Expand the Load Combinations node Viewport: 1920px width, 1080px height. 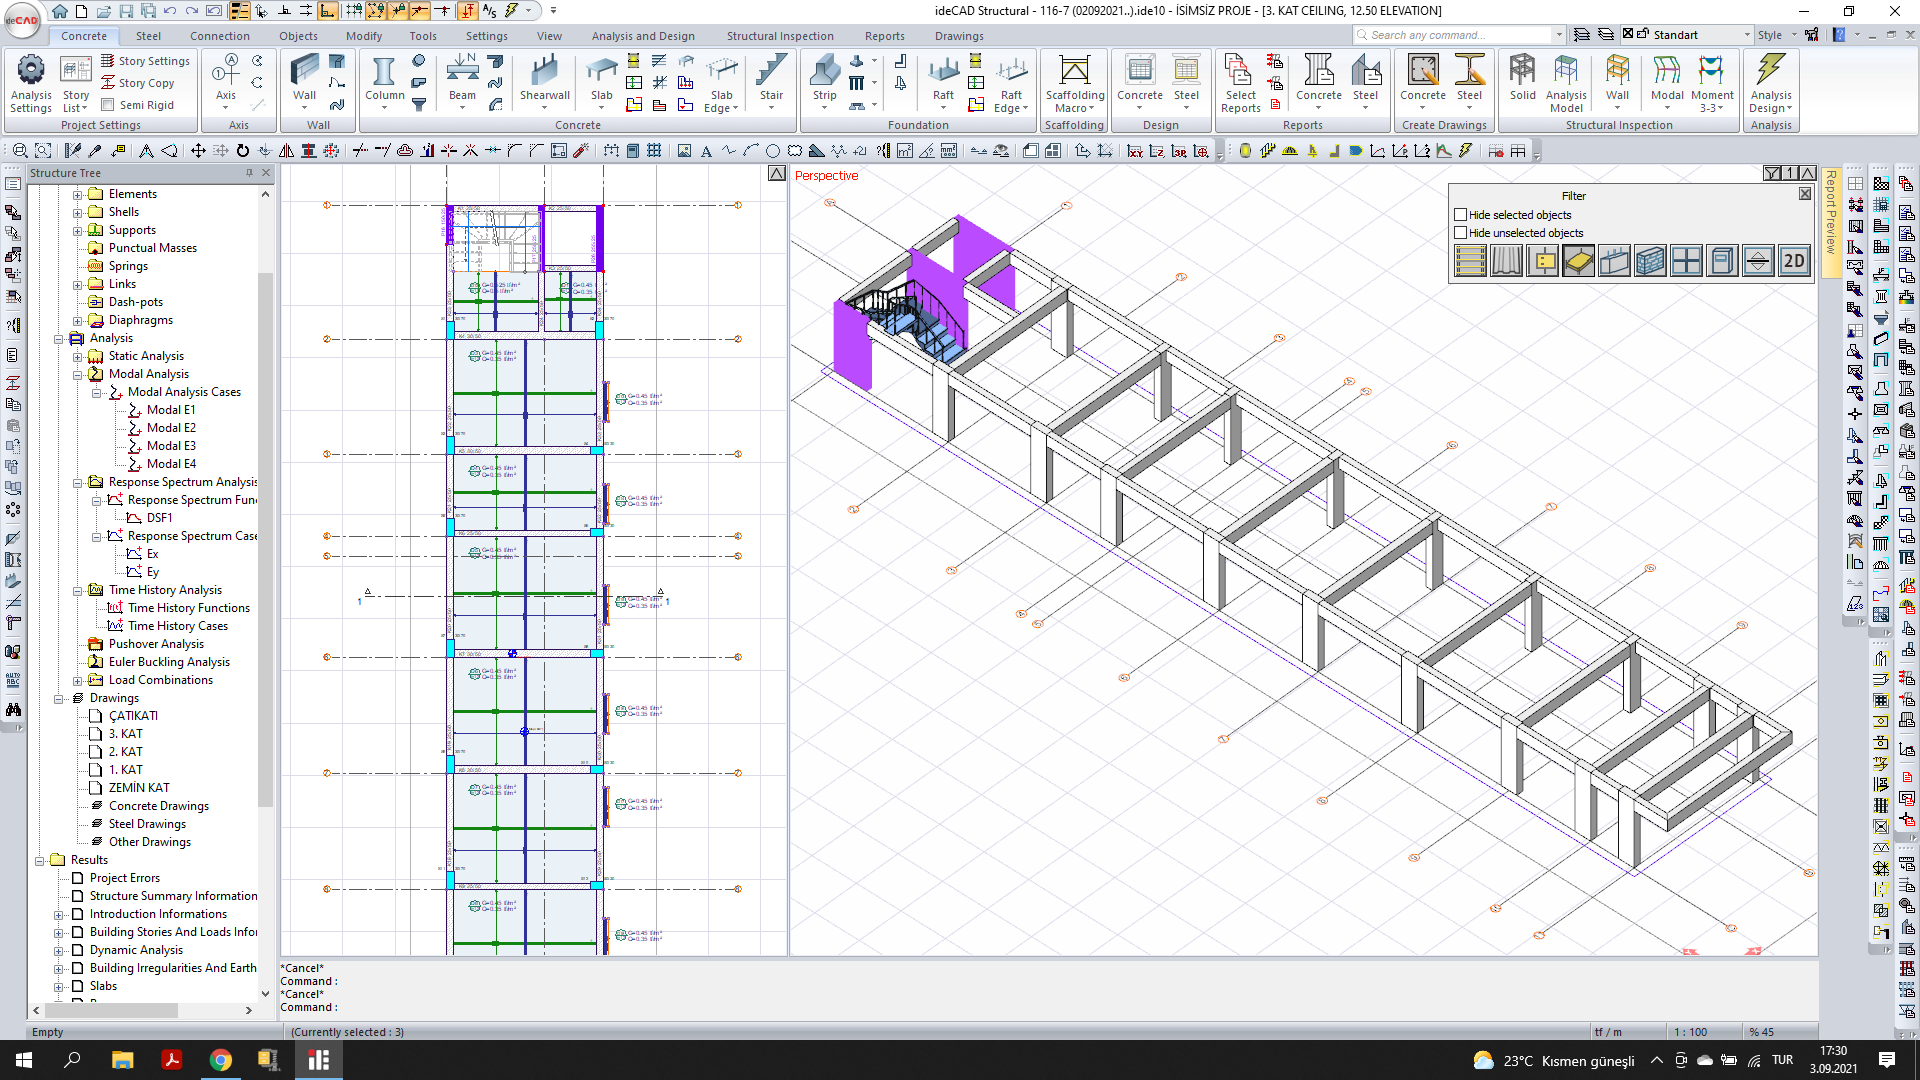(x=77, y=680)
